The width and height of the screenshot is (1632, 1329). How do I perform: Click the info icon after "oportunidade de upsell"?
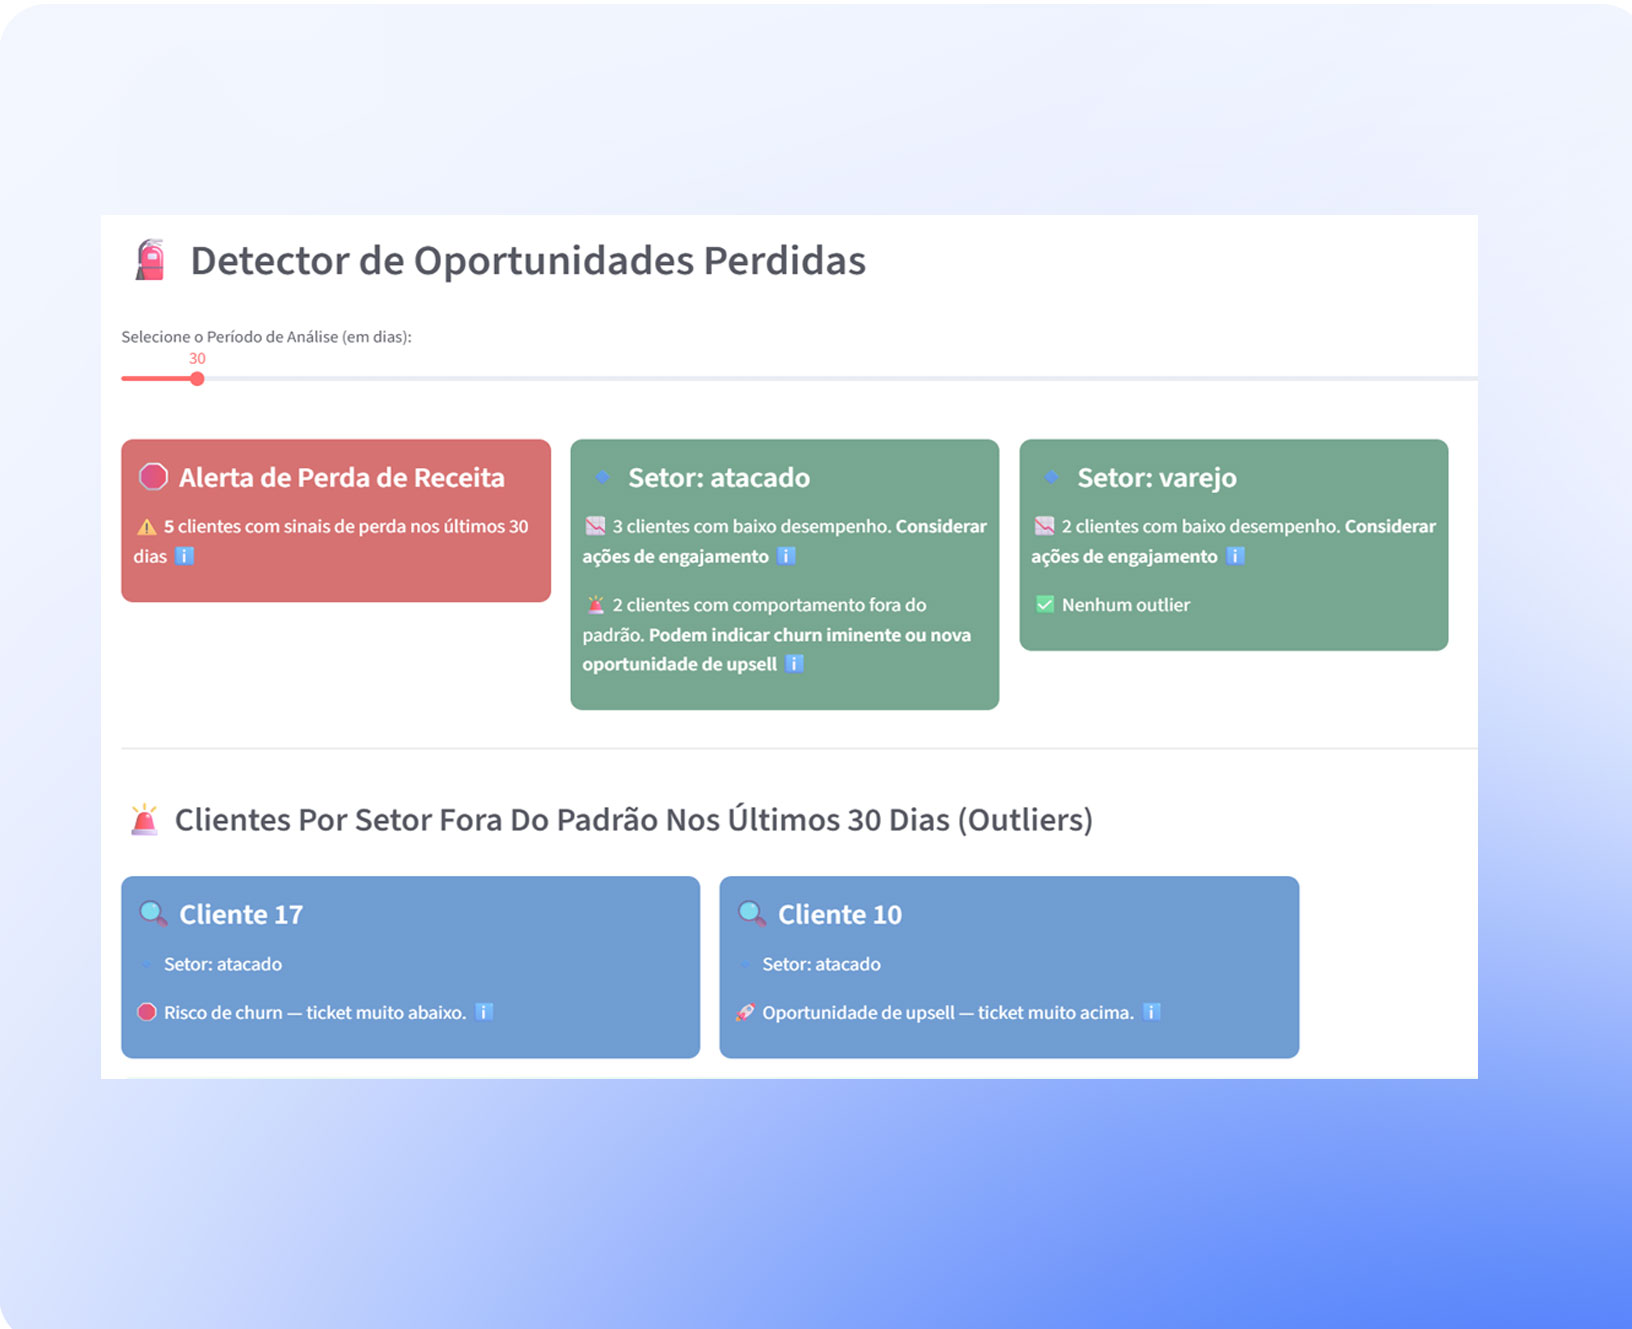coord(794,664)
